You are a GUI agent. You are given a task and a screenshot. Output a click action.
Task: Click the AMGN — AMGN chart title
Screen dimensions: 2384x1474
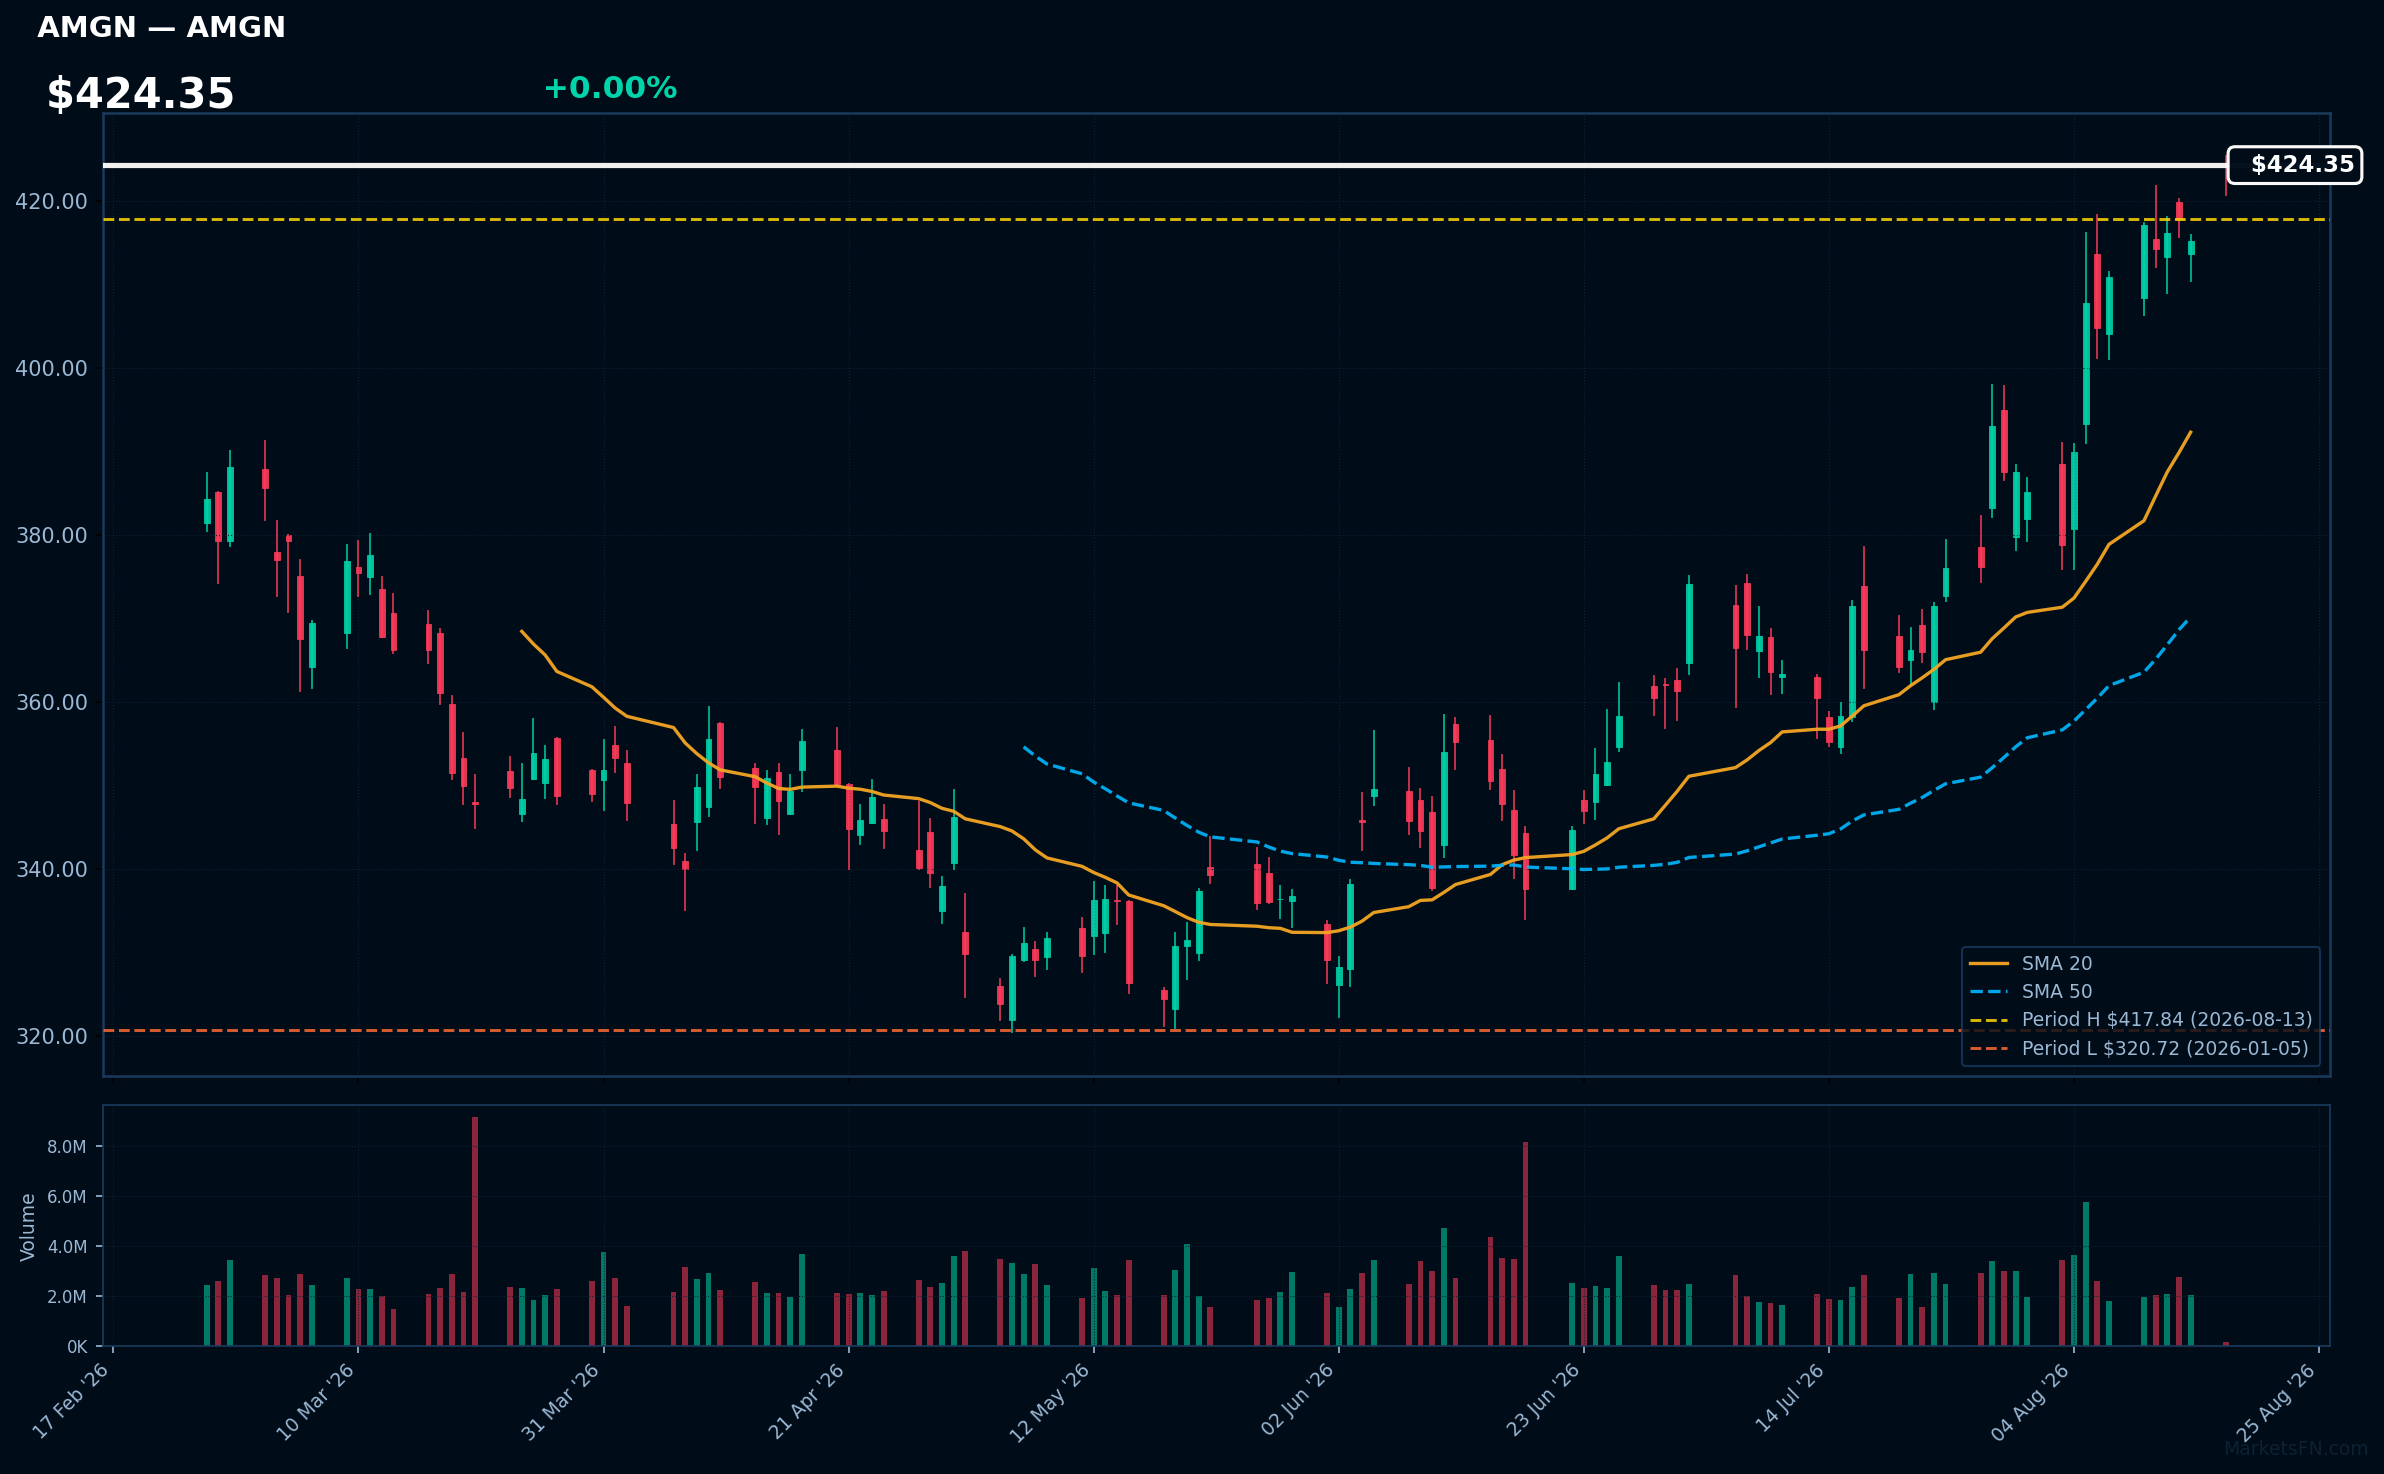point(161,27)
